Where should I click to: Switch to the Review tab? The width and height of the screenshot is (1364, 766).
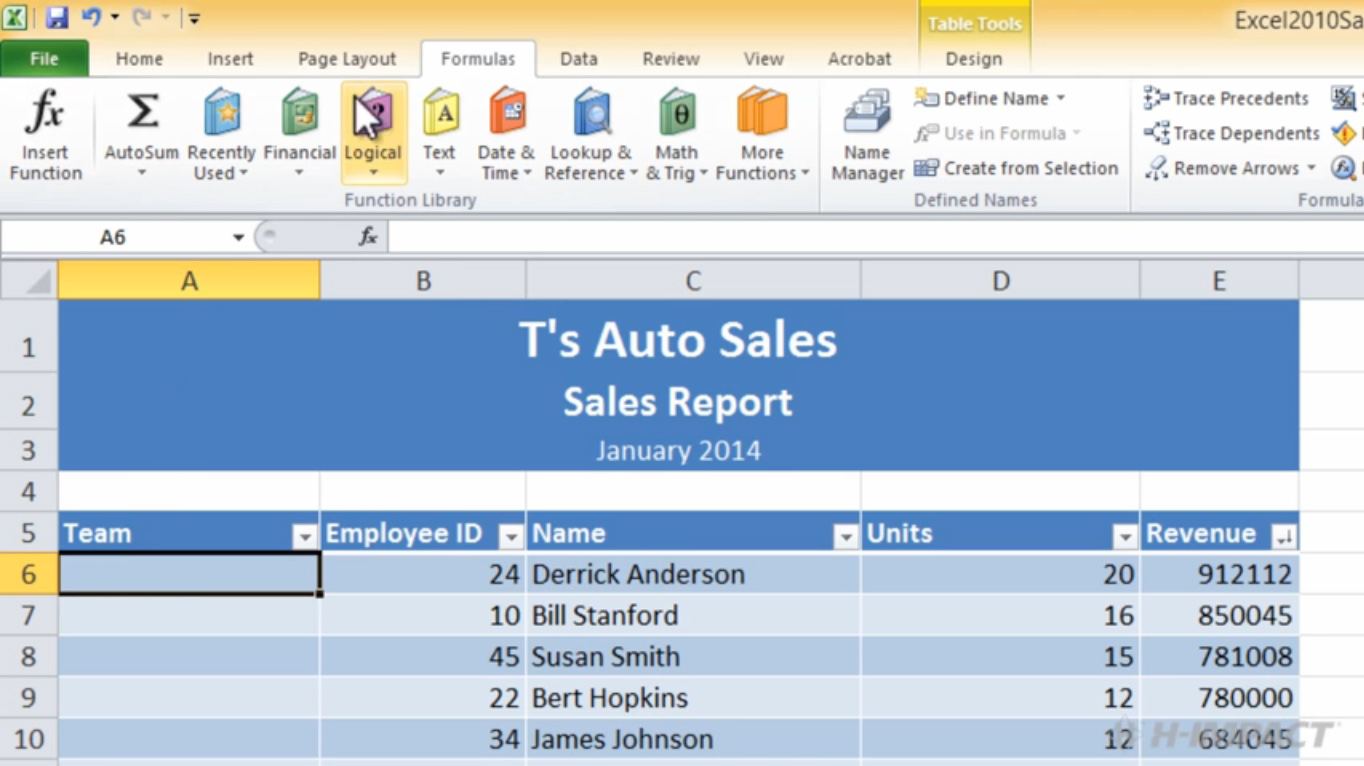[671, 59]
